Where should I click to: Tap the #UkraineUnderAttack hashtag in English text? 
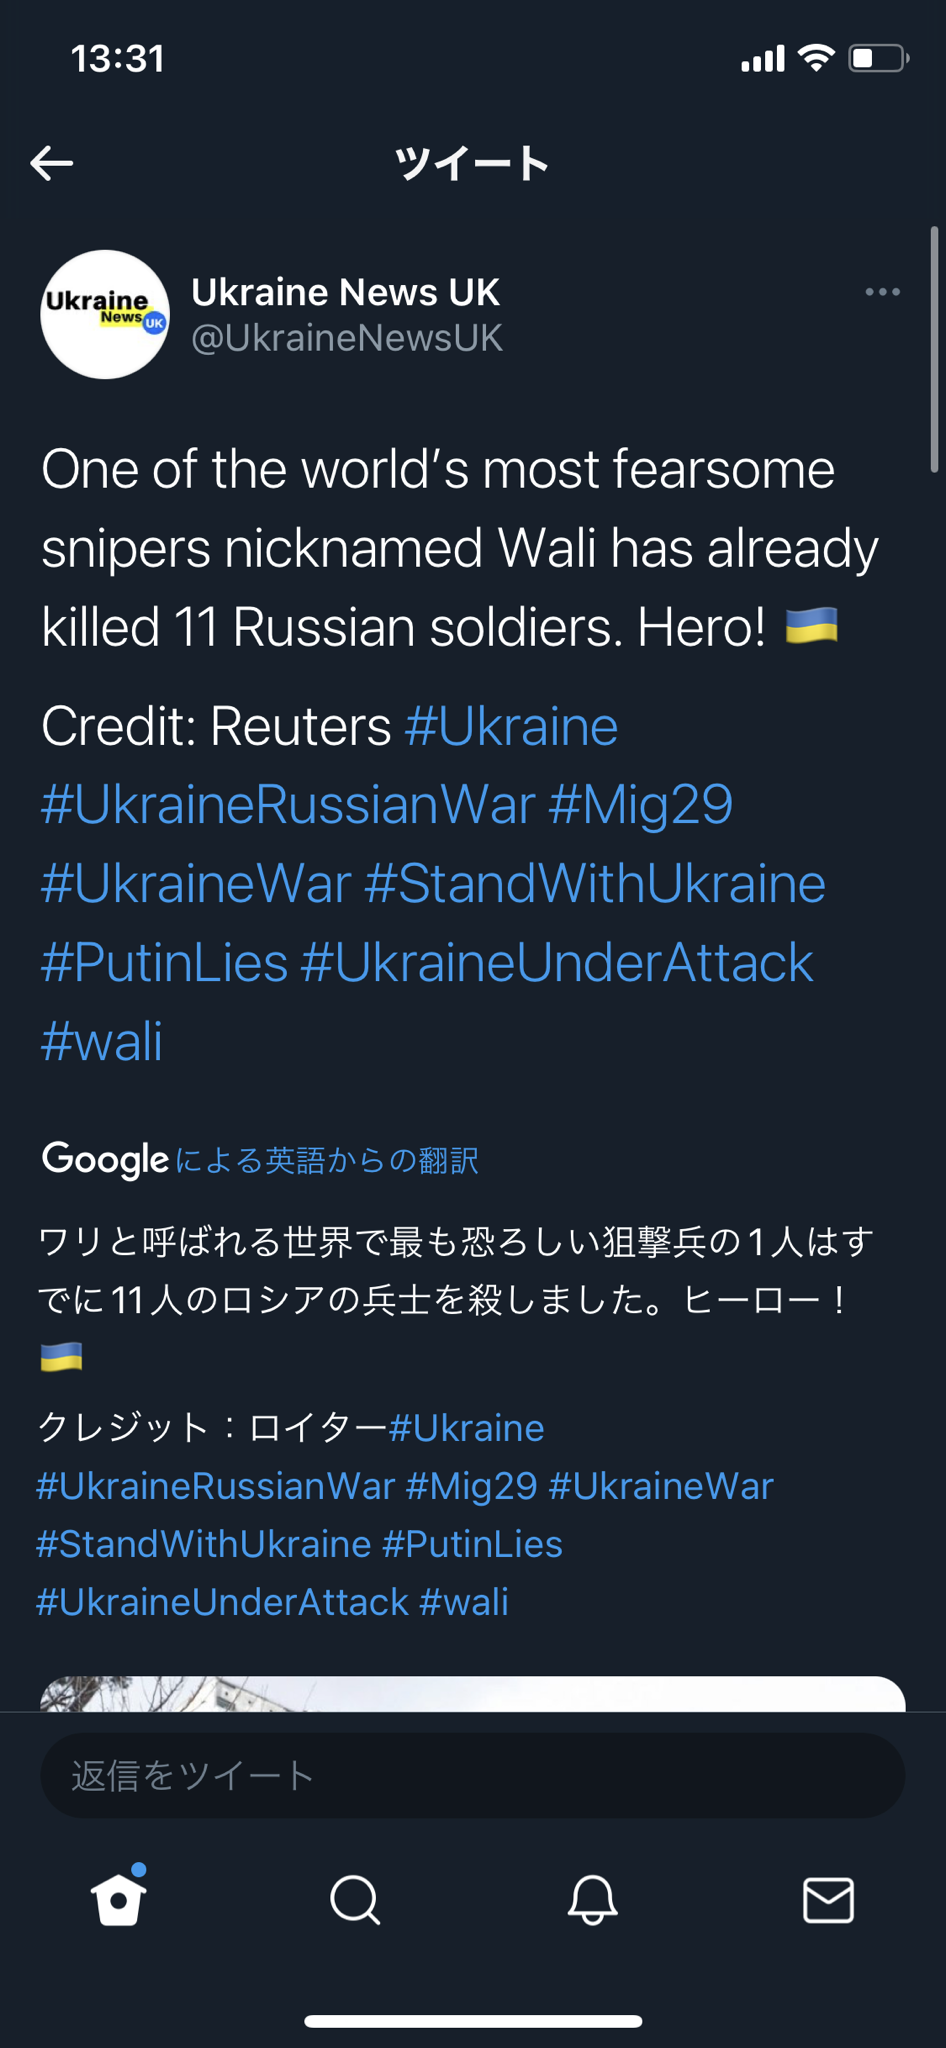(x=556, y=962)
